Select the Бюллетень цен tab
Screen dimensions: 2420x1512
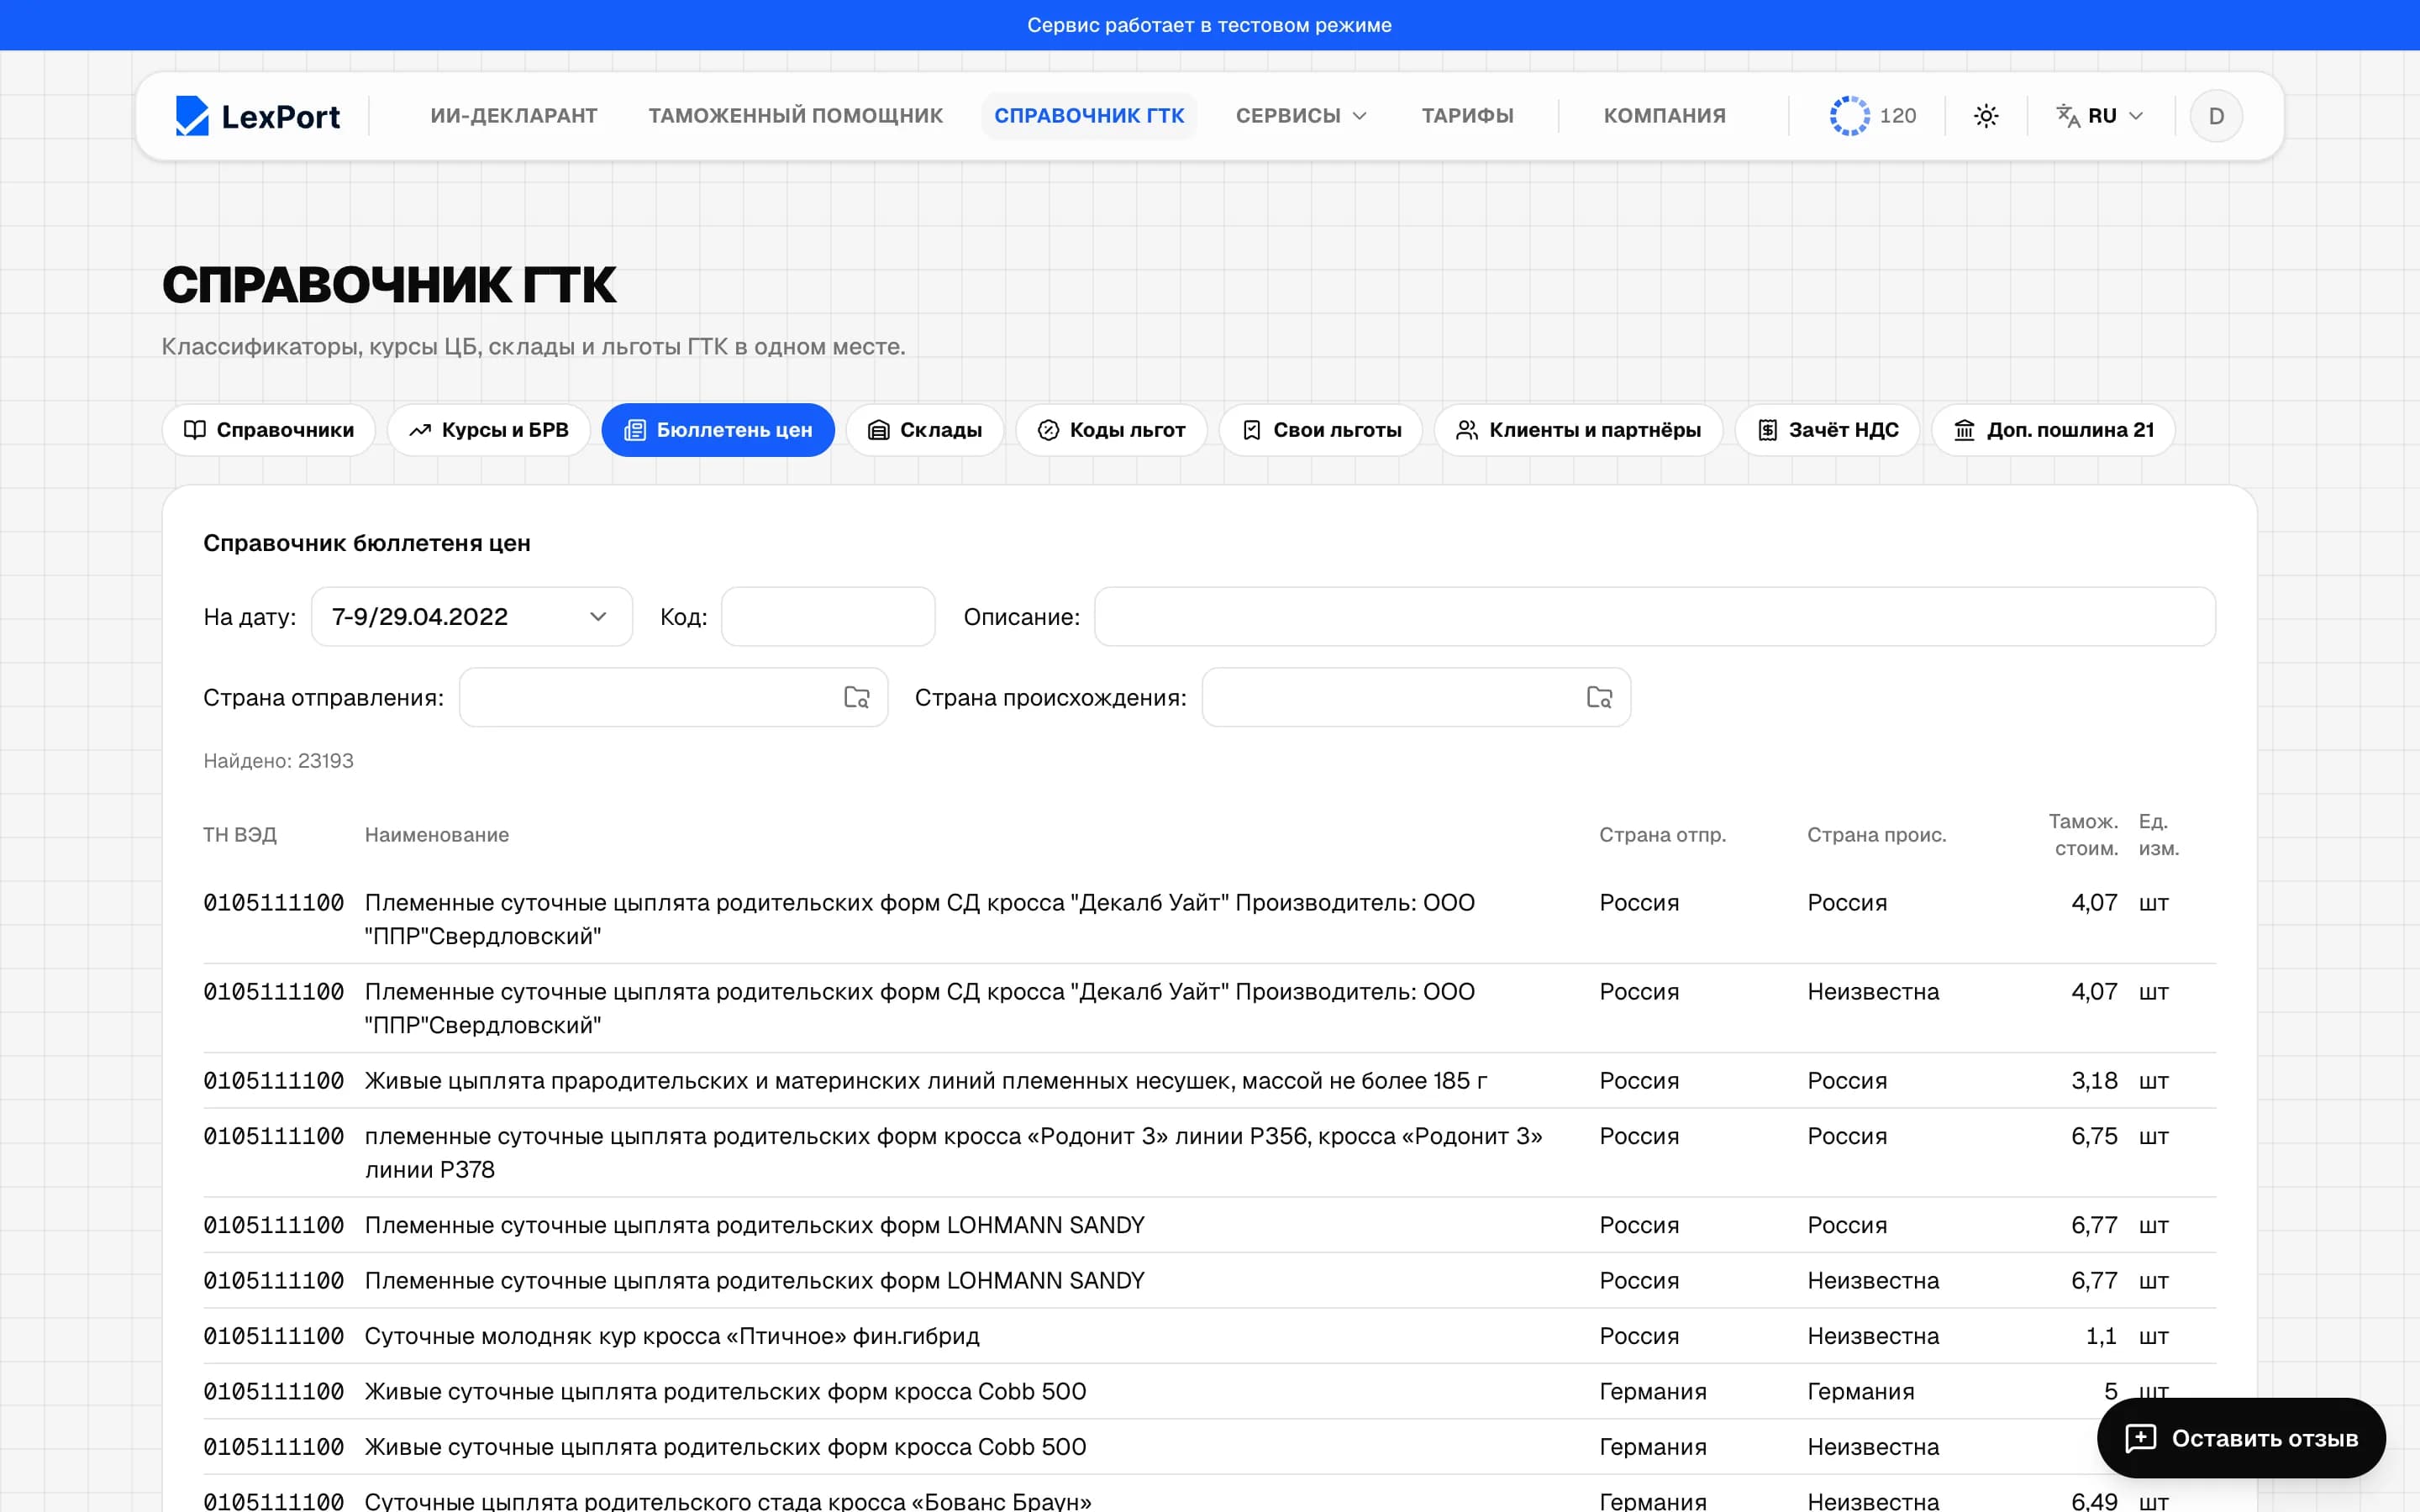coord(718,430)
